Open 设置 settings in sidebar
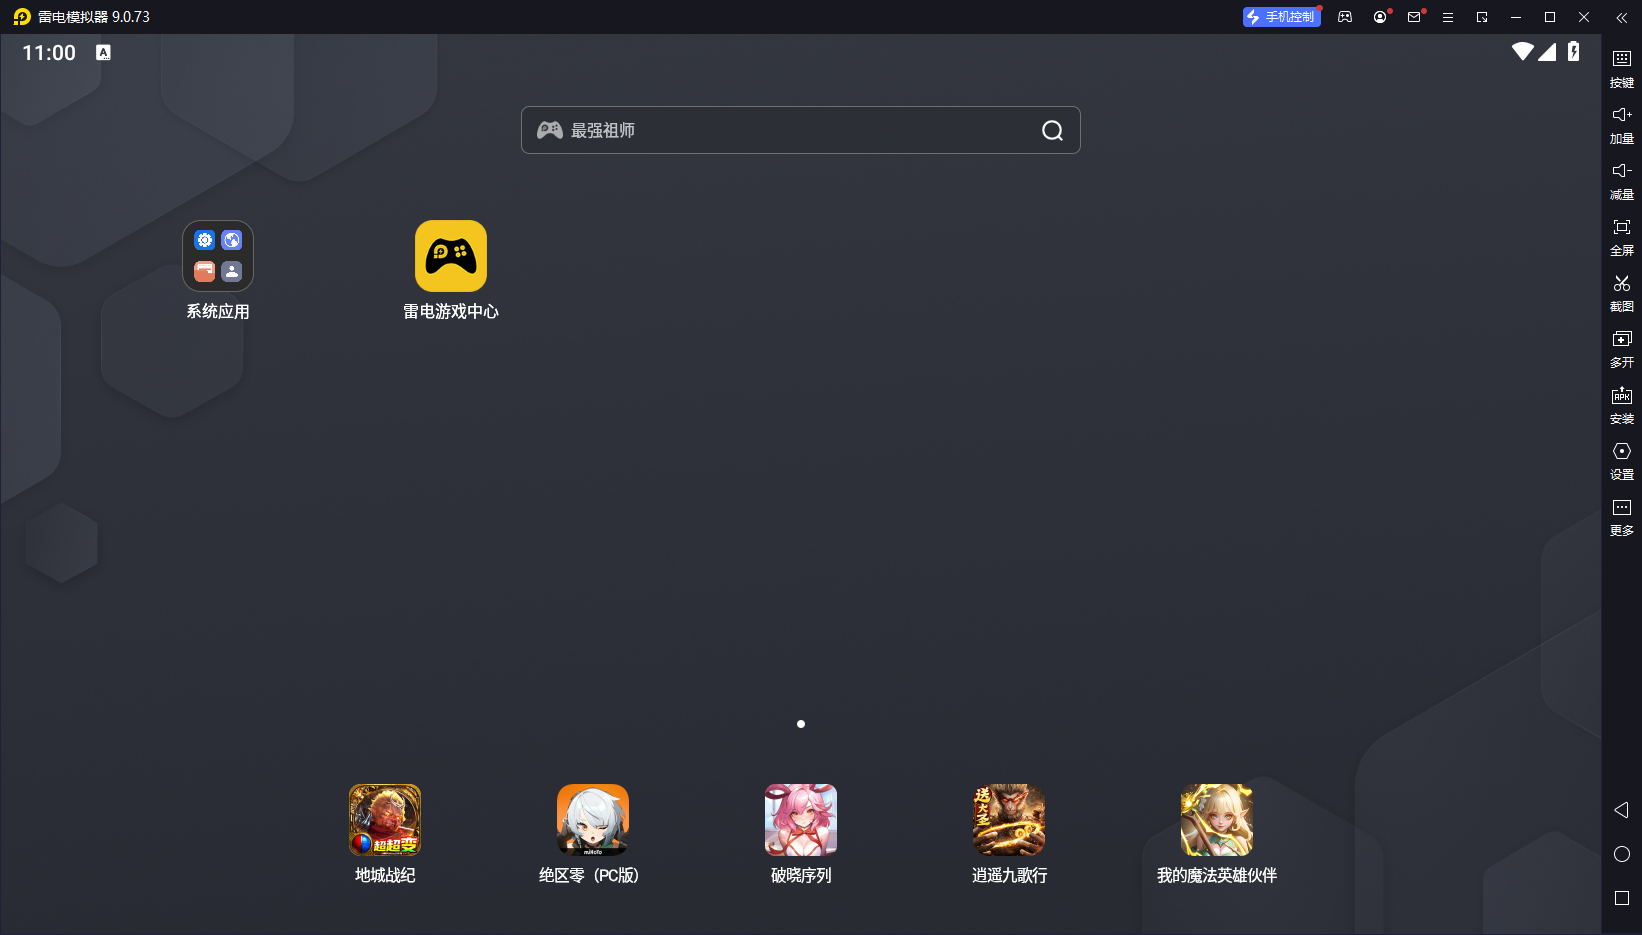This screenshot has height=935, width=1642. (1622, 461)
